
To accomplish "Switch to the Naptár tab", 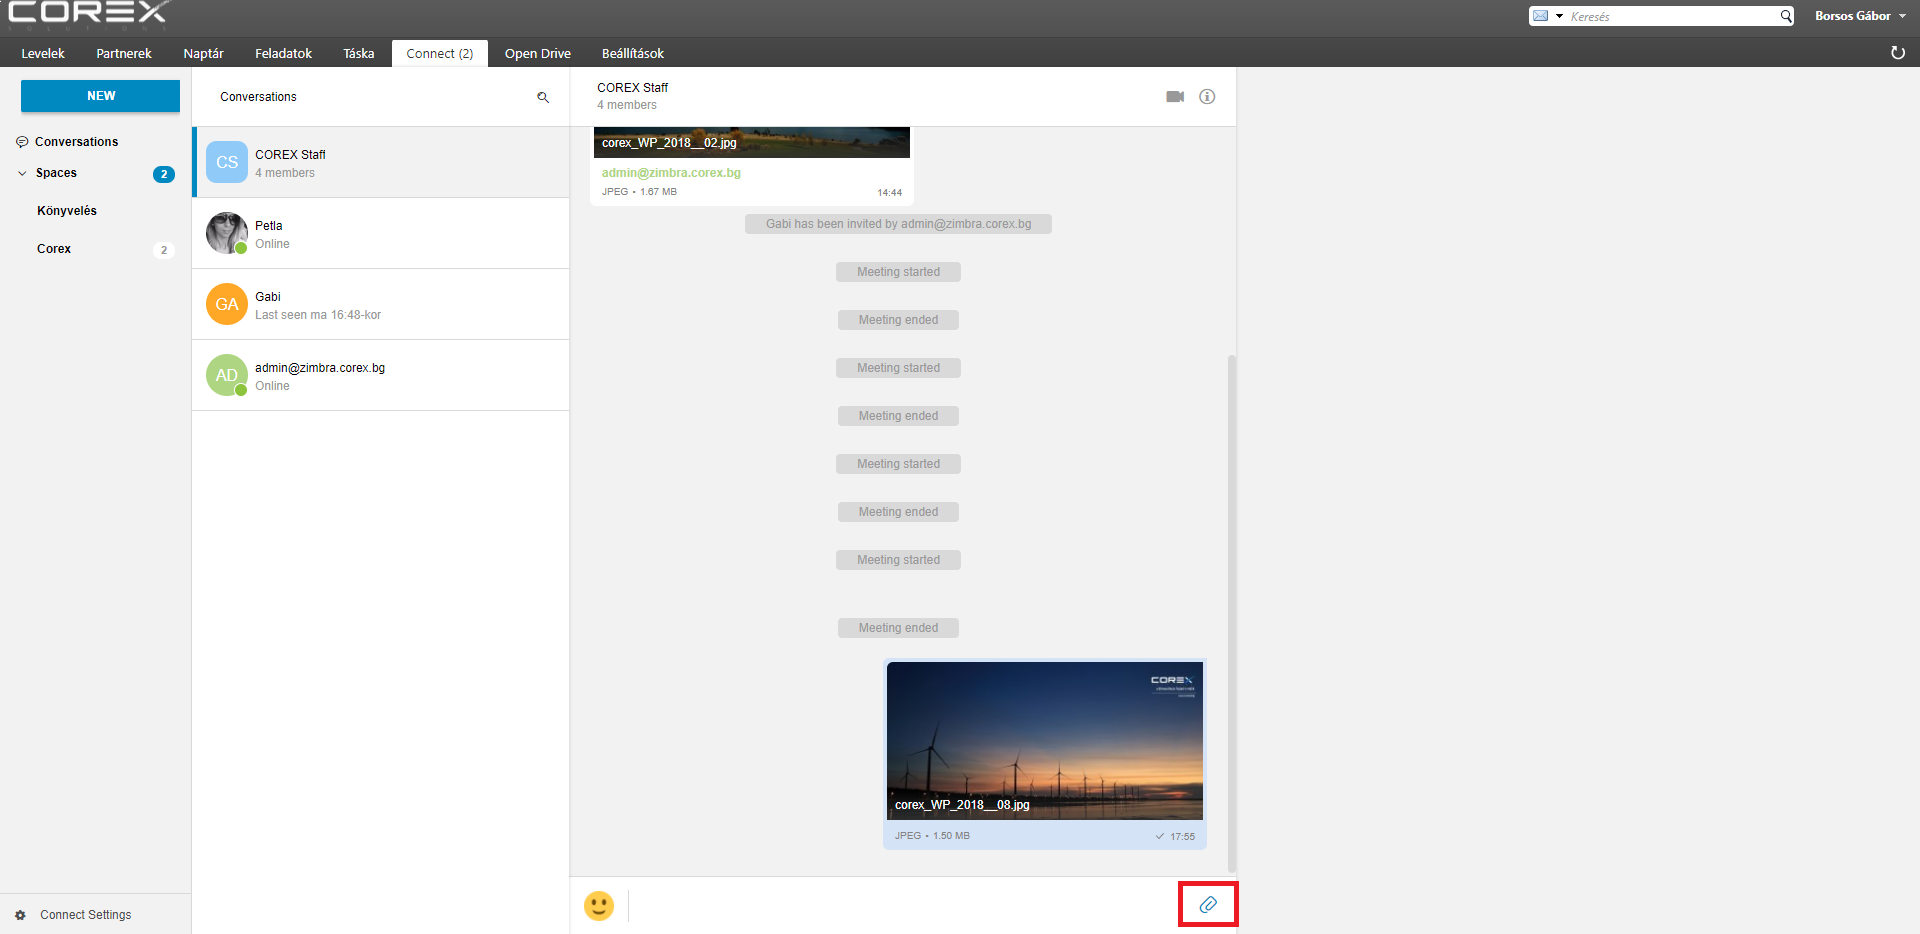I will pos(203,53).
